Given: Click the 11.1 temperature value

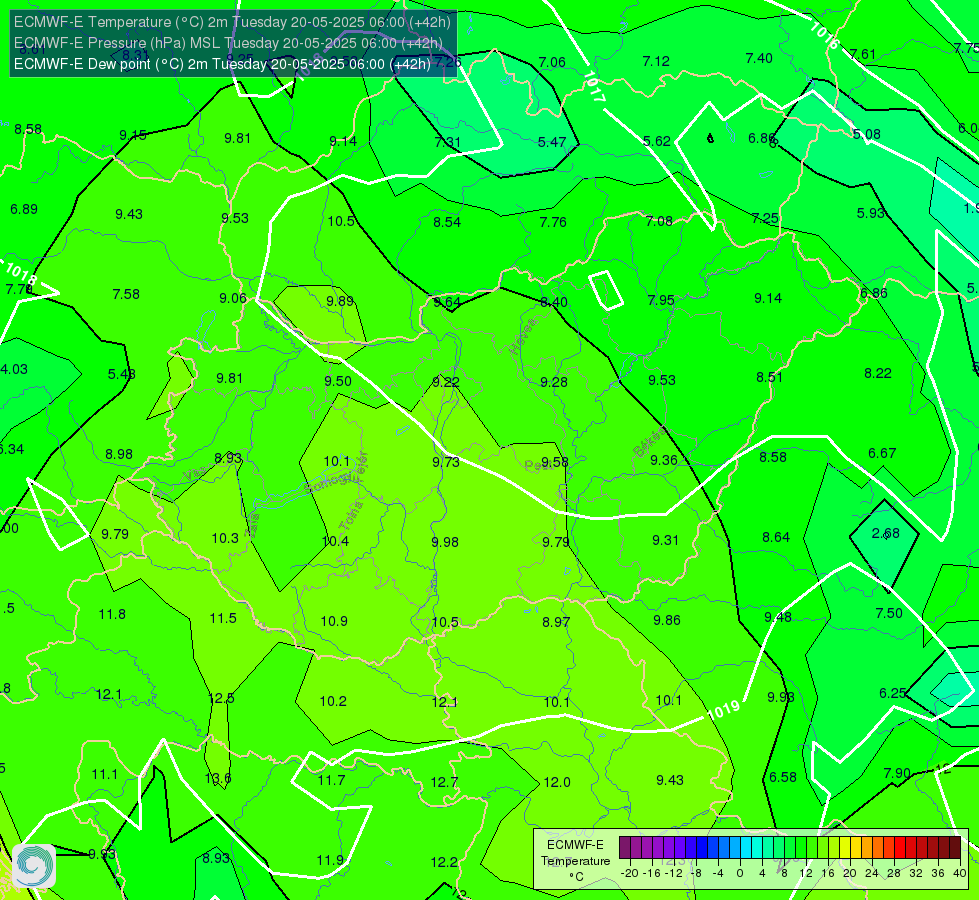Looking at the screenshot, I should pyautogui.click(x=105, y=774).
